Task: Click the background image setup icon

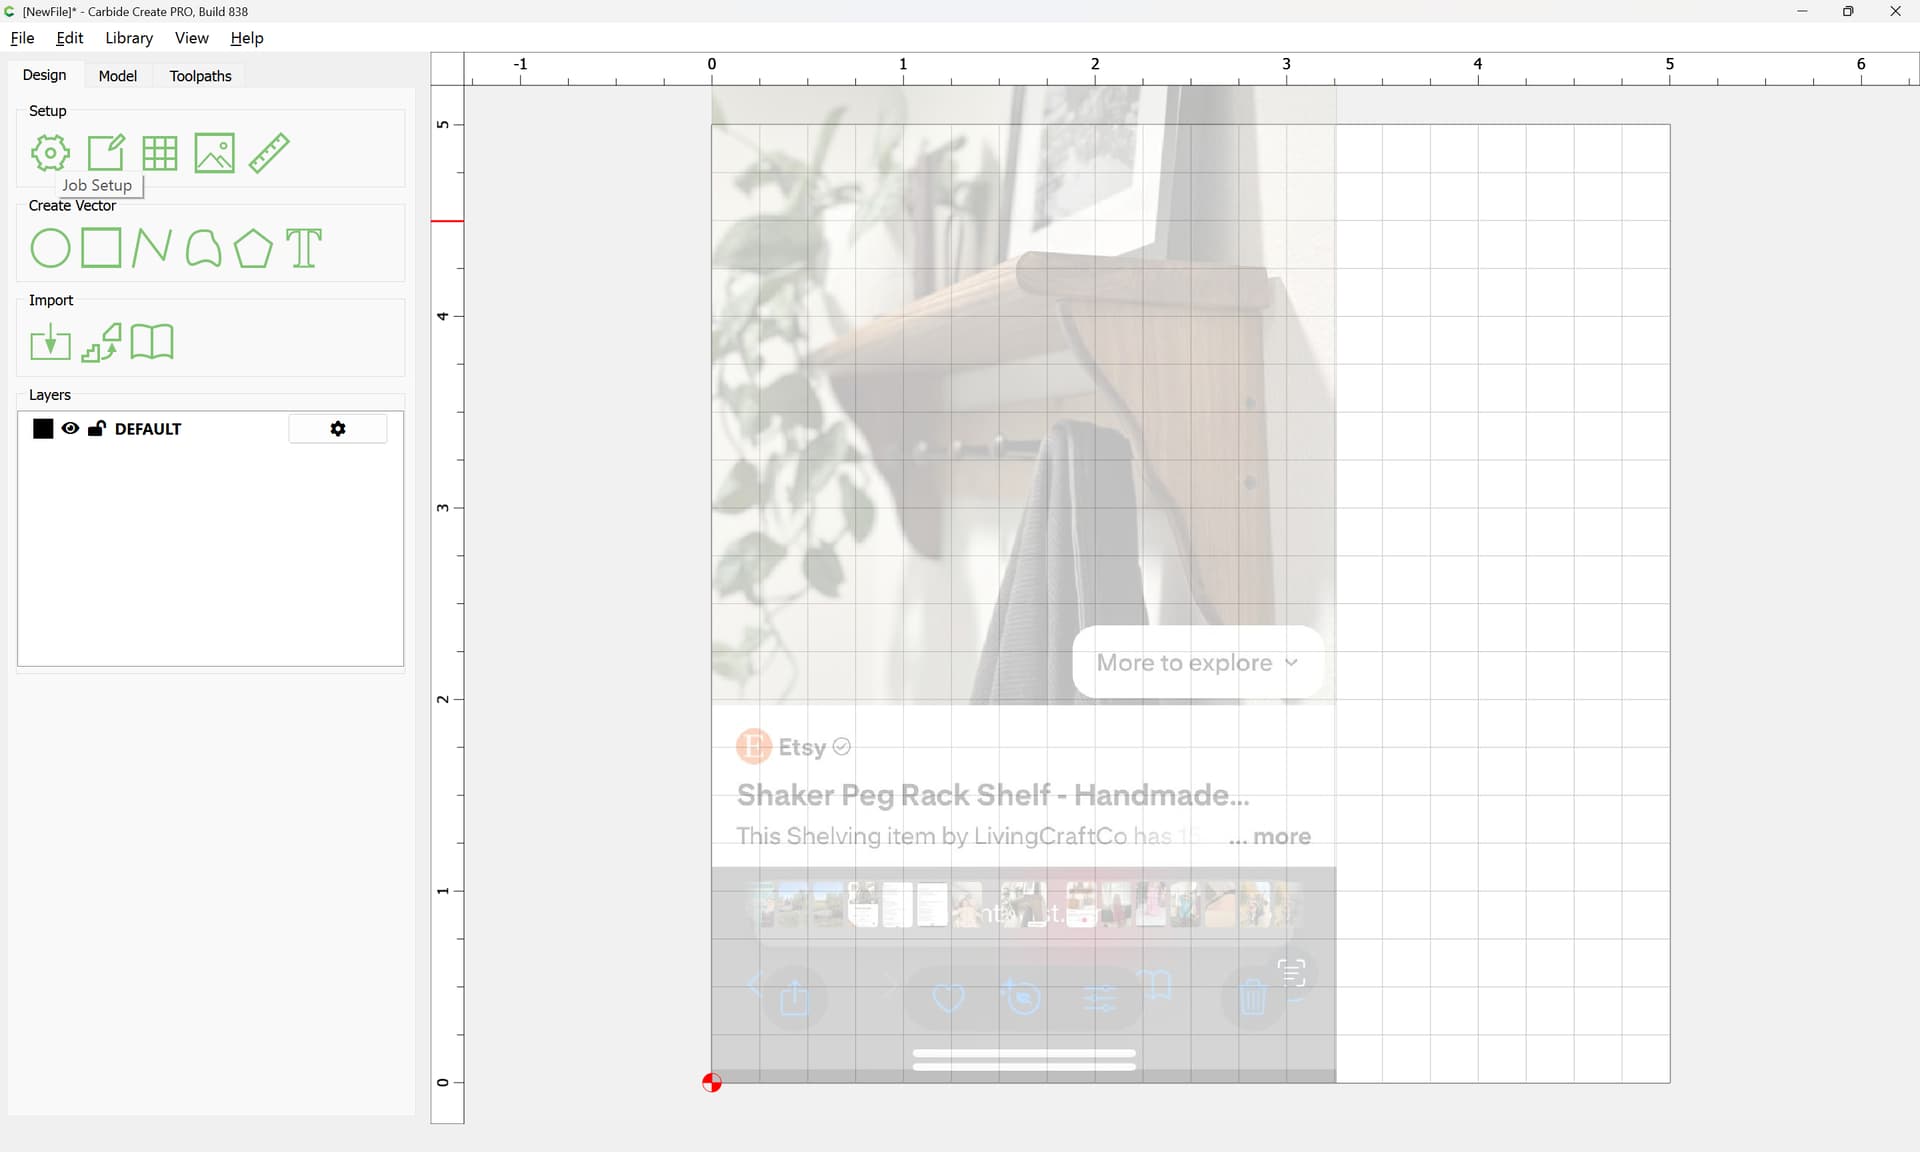Action: pos(214,153)
